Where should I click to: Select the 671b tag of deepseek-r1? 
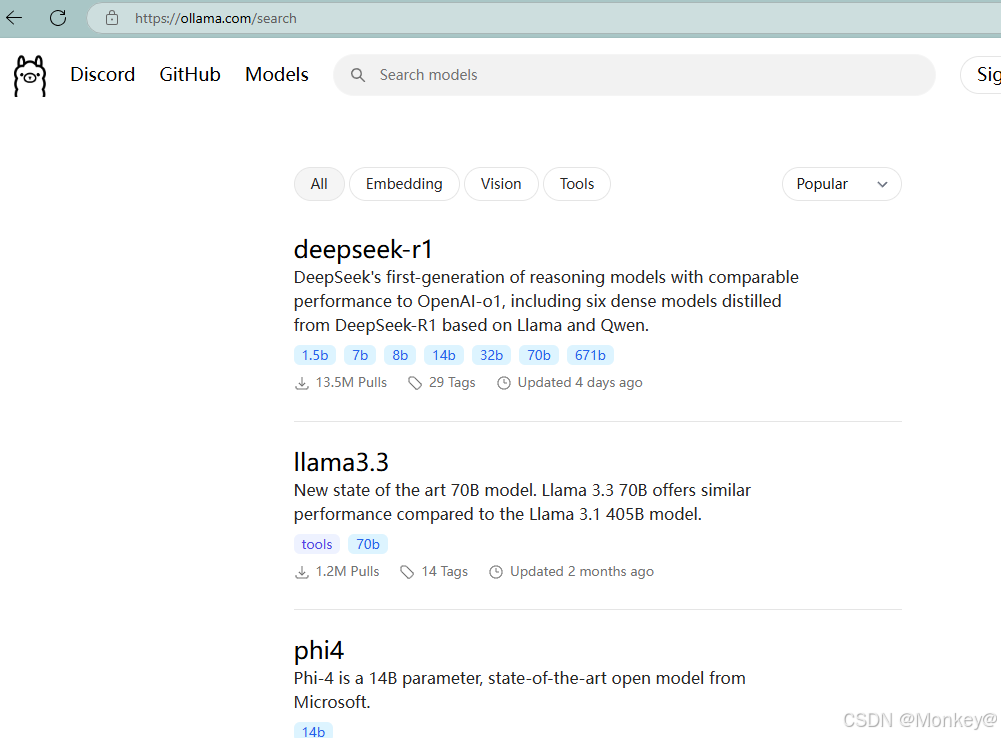click(x=591, y=355)
